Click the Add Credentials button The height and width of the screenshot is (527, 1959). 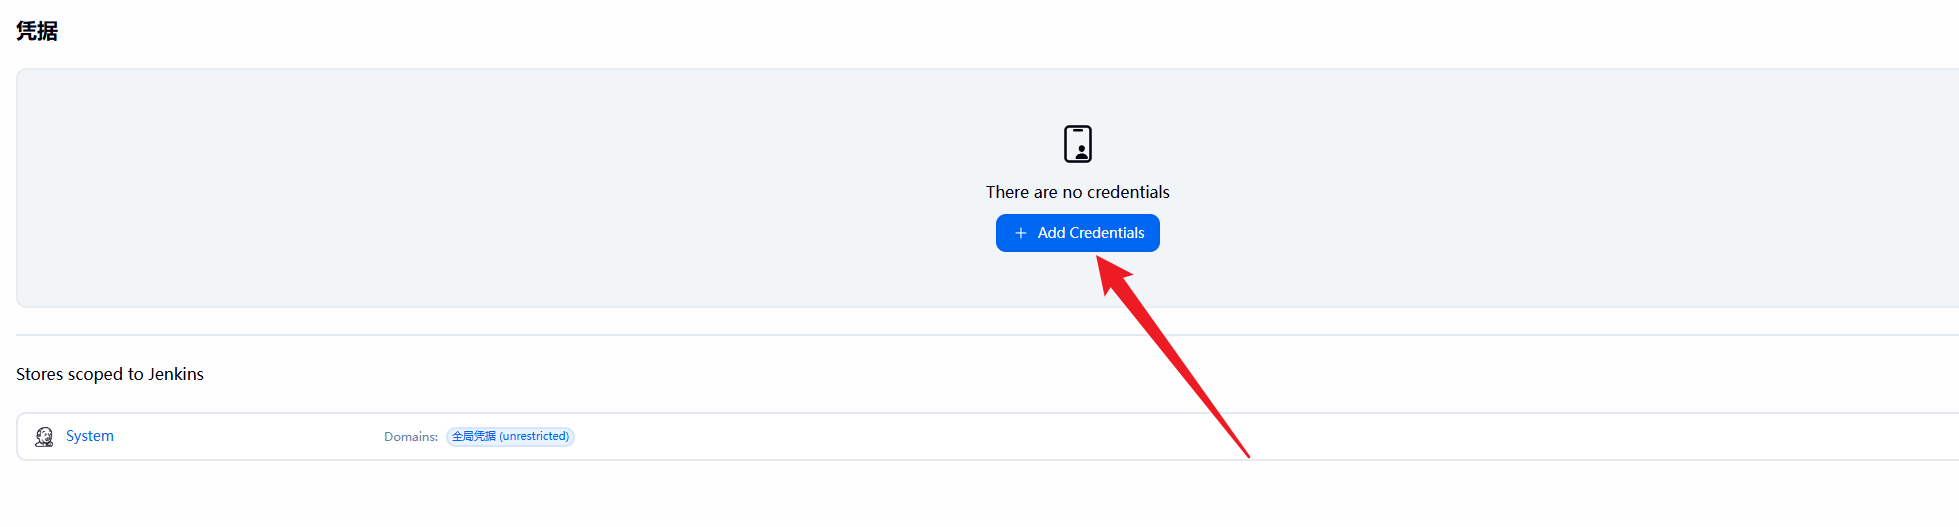1077,233
